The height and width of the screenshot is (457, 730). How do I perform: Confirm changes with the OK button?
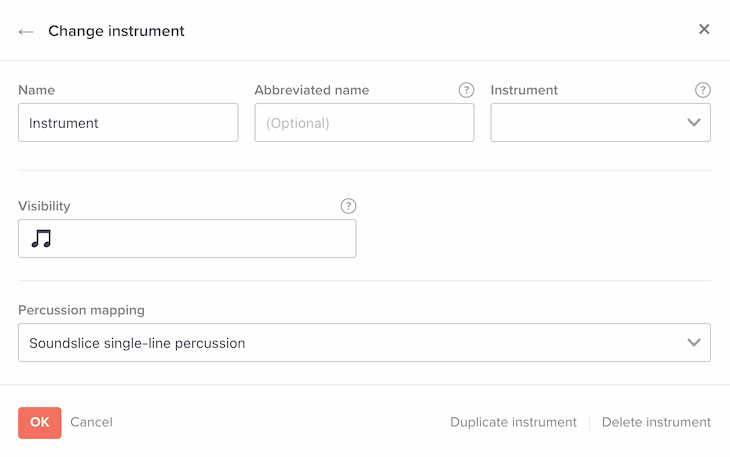39,422
